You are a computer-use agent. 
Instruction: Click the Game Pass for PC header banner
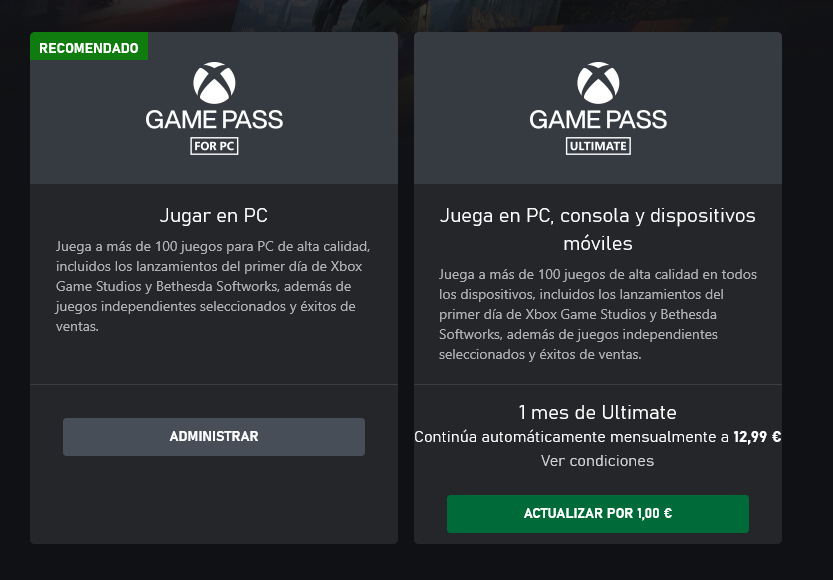(214, 108)
